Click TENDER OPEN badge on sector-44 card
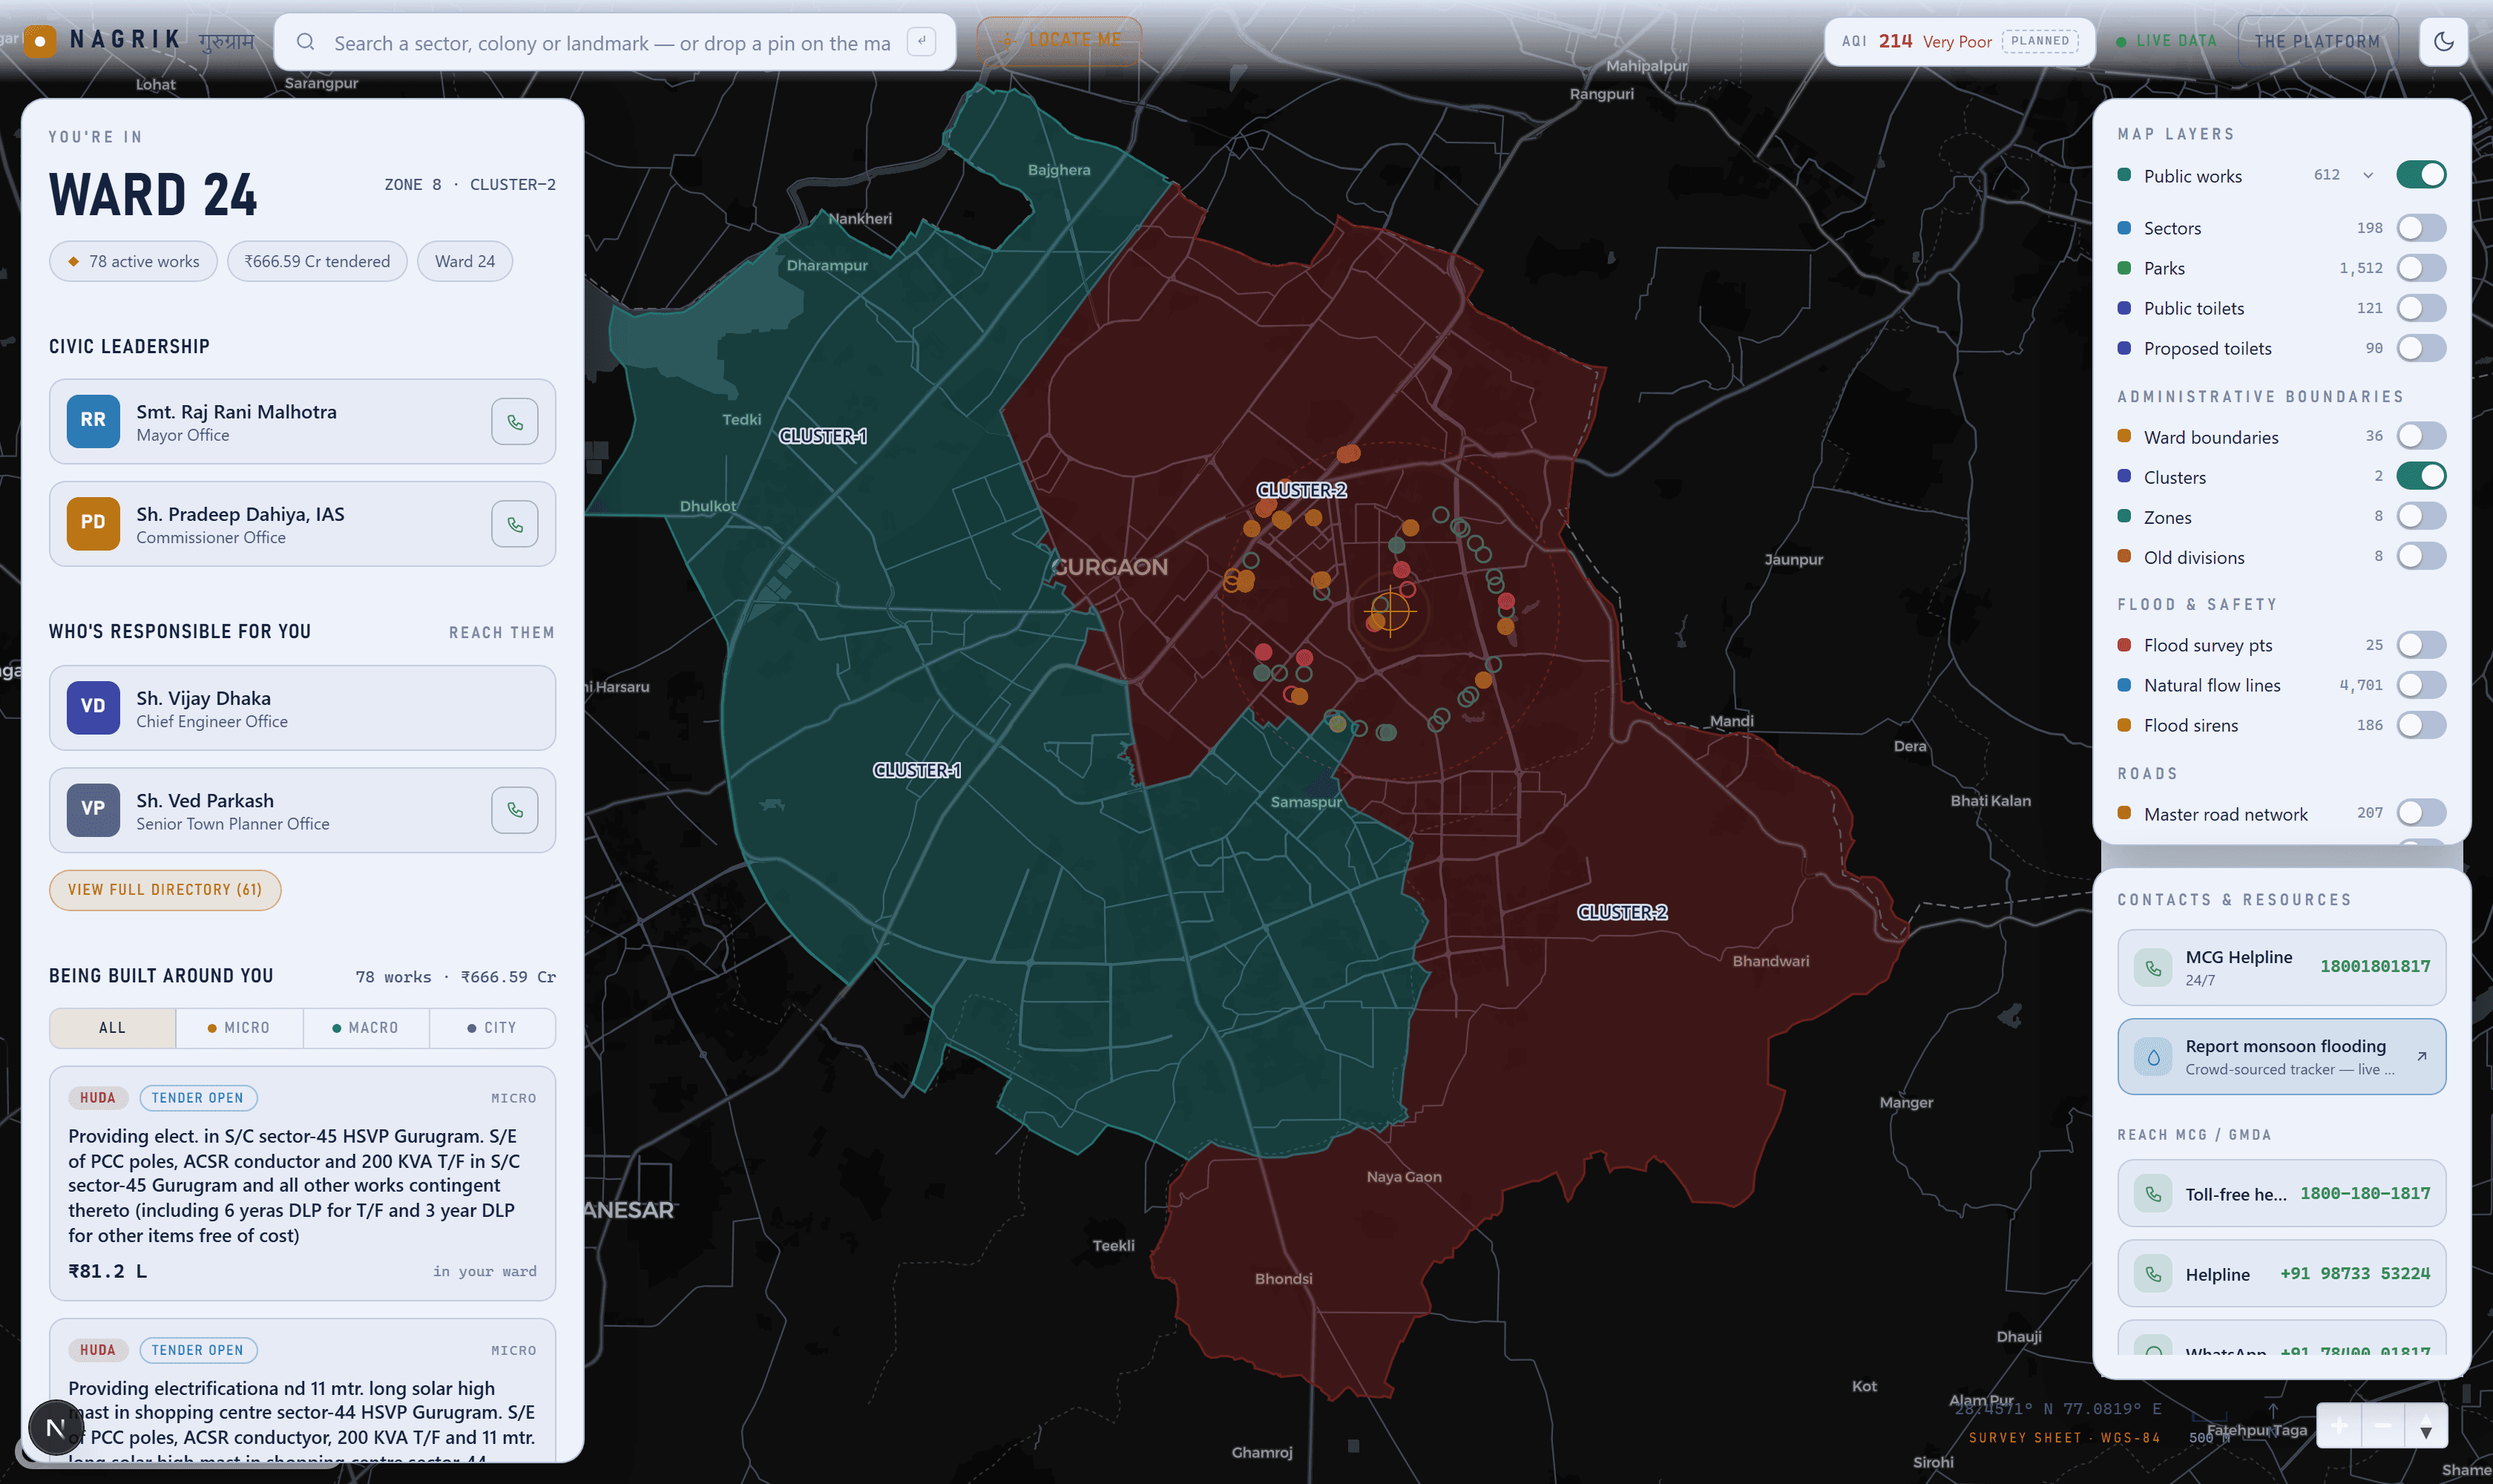 coord(198,1350)
